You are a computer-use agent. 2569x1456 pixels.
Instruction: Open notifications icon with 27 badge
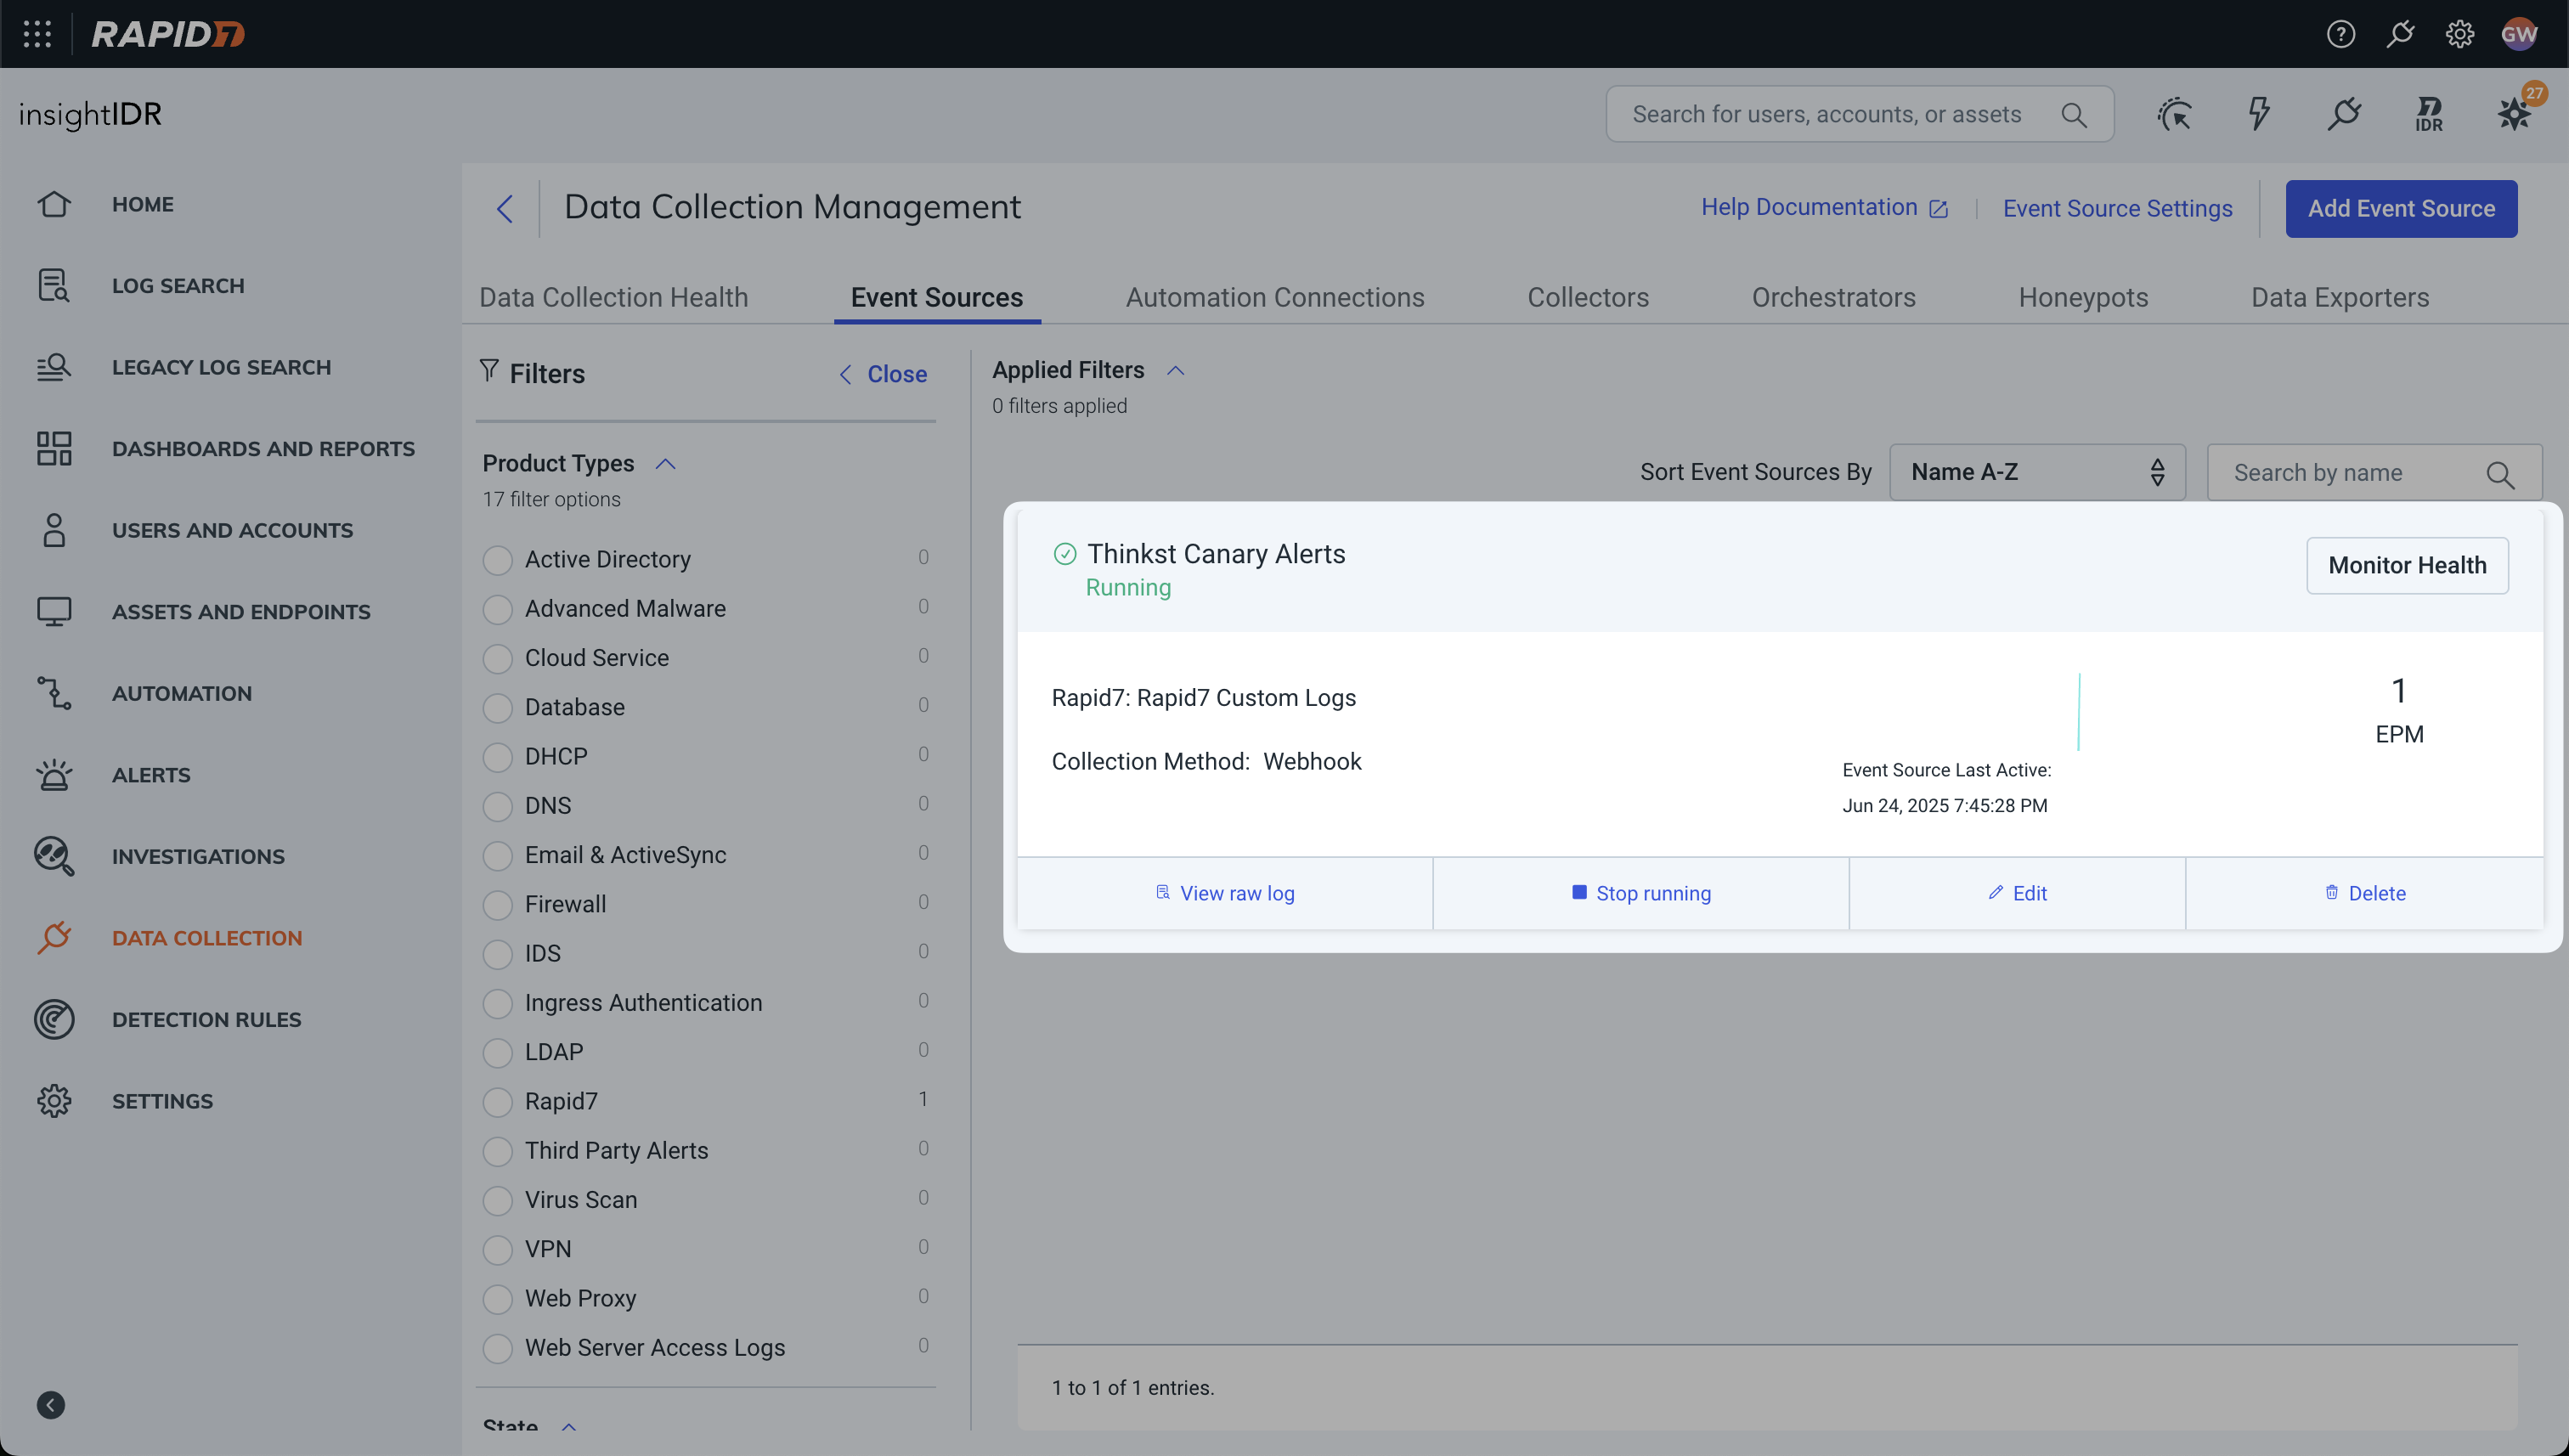[2514, 112]
